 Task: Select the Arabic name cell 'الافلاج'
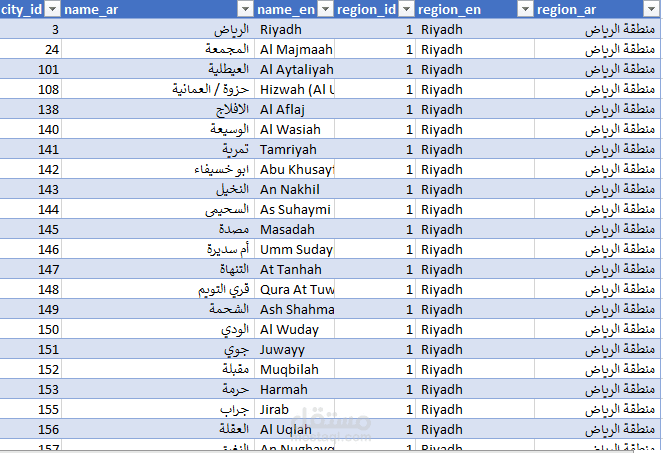coord(158,109)
